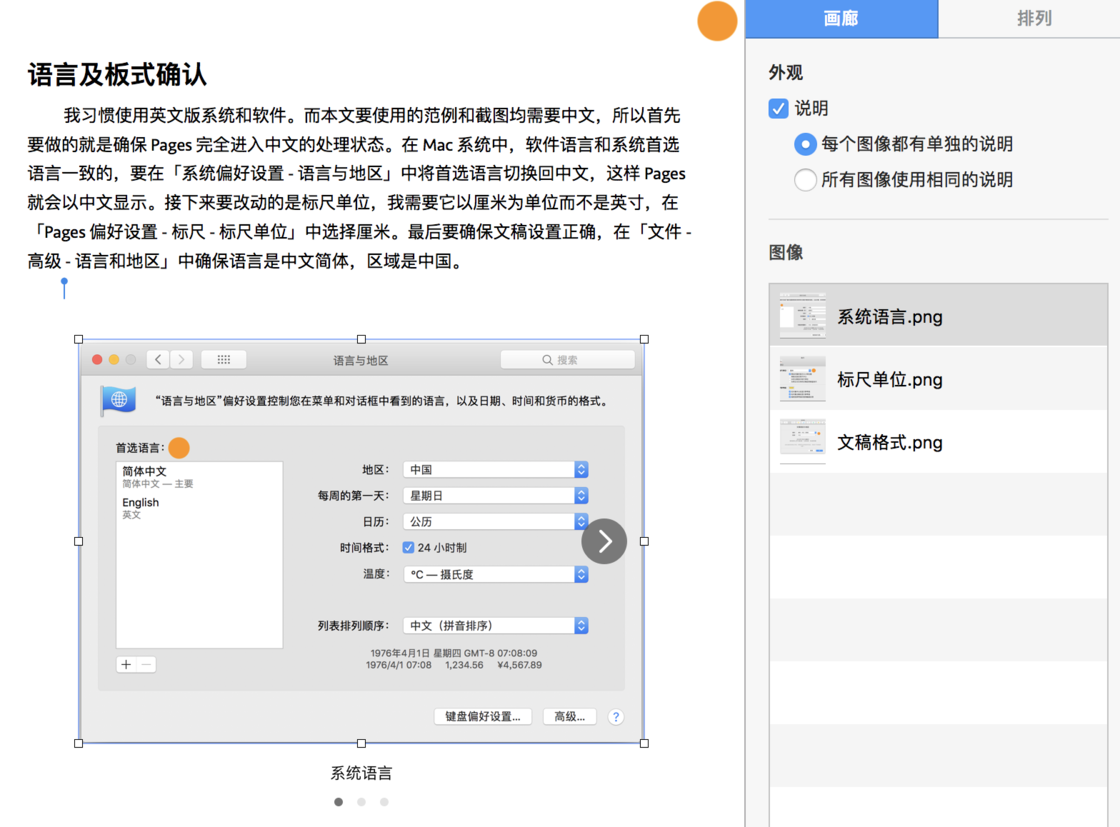Image resolution: width=1120 pixels, height=827 pixels.
Task: Switch to the 排列 tab
Action: (x=1034, y=18)
